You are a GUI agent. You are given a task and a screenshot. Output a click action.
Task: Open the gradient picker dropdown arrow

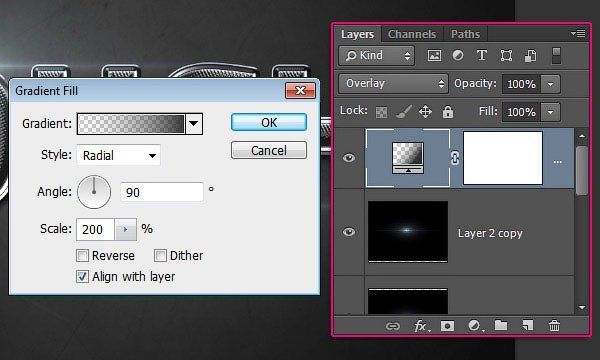(194, 124)
